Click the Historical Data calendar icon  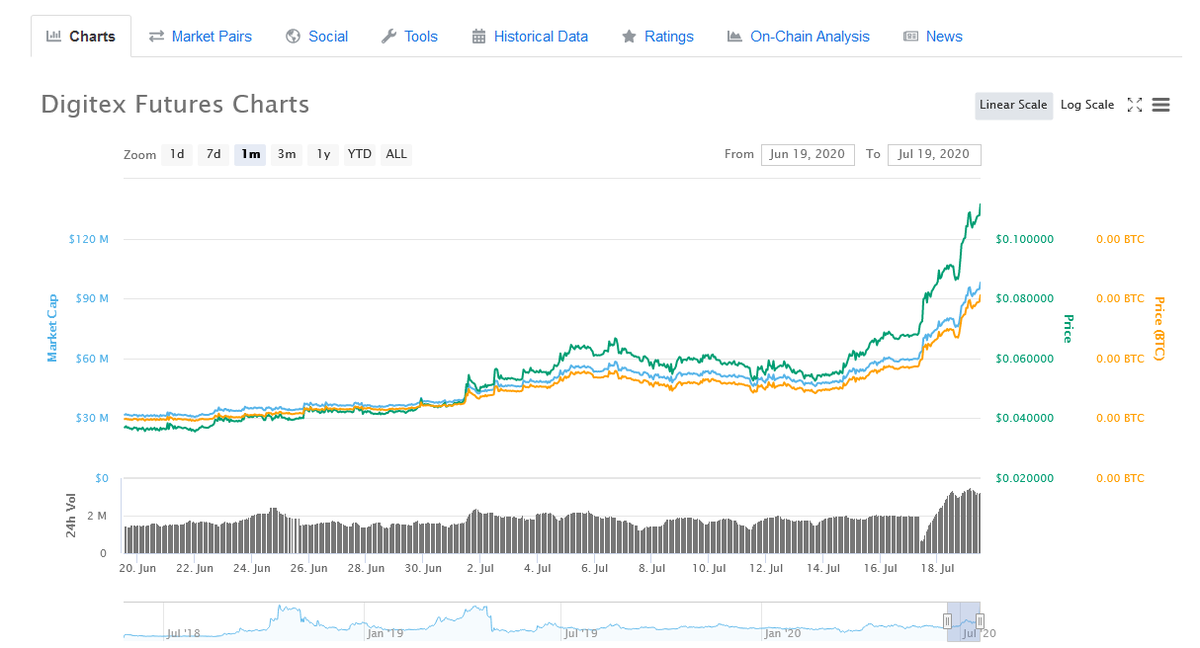[478, 36]
